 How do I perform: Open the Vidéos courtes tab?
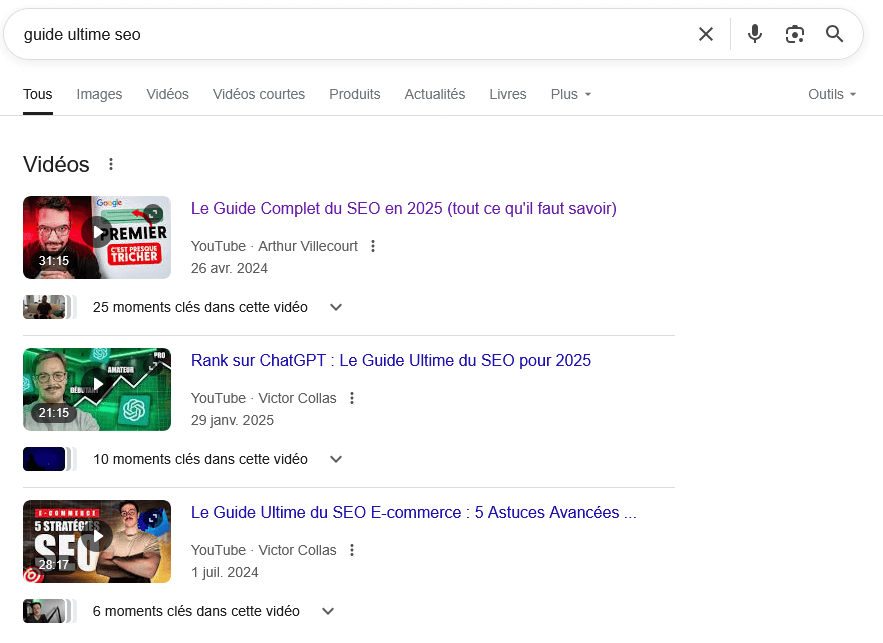[258, 94]
